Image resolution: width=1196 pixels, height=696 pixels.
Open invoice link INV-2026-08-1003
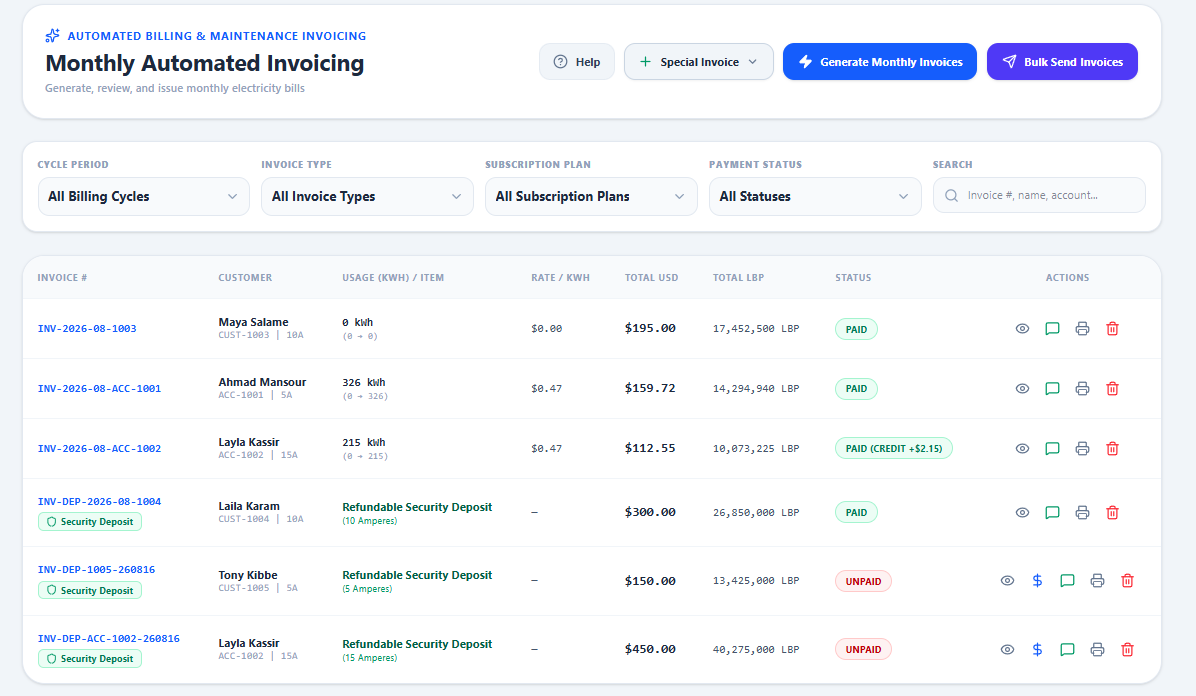point(87,329)
